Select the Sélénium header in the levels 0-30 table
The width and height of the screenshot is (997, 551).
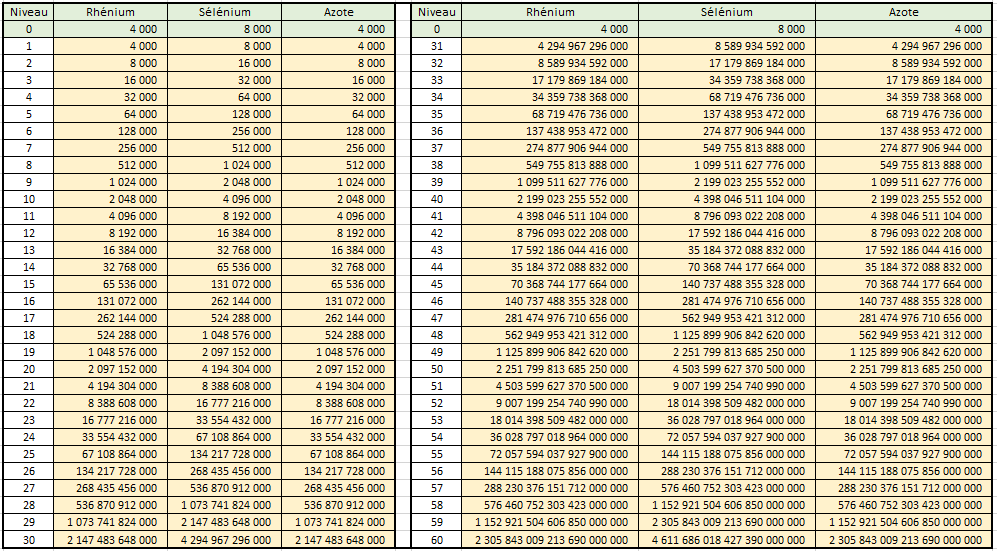tap(224, 12)
